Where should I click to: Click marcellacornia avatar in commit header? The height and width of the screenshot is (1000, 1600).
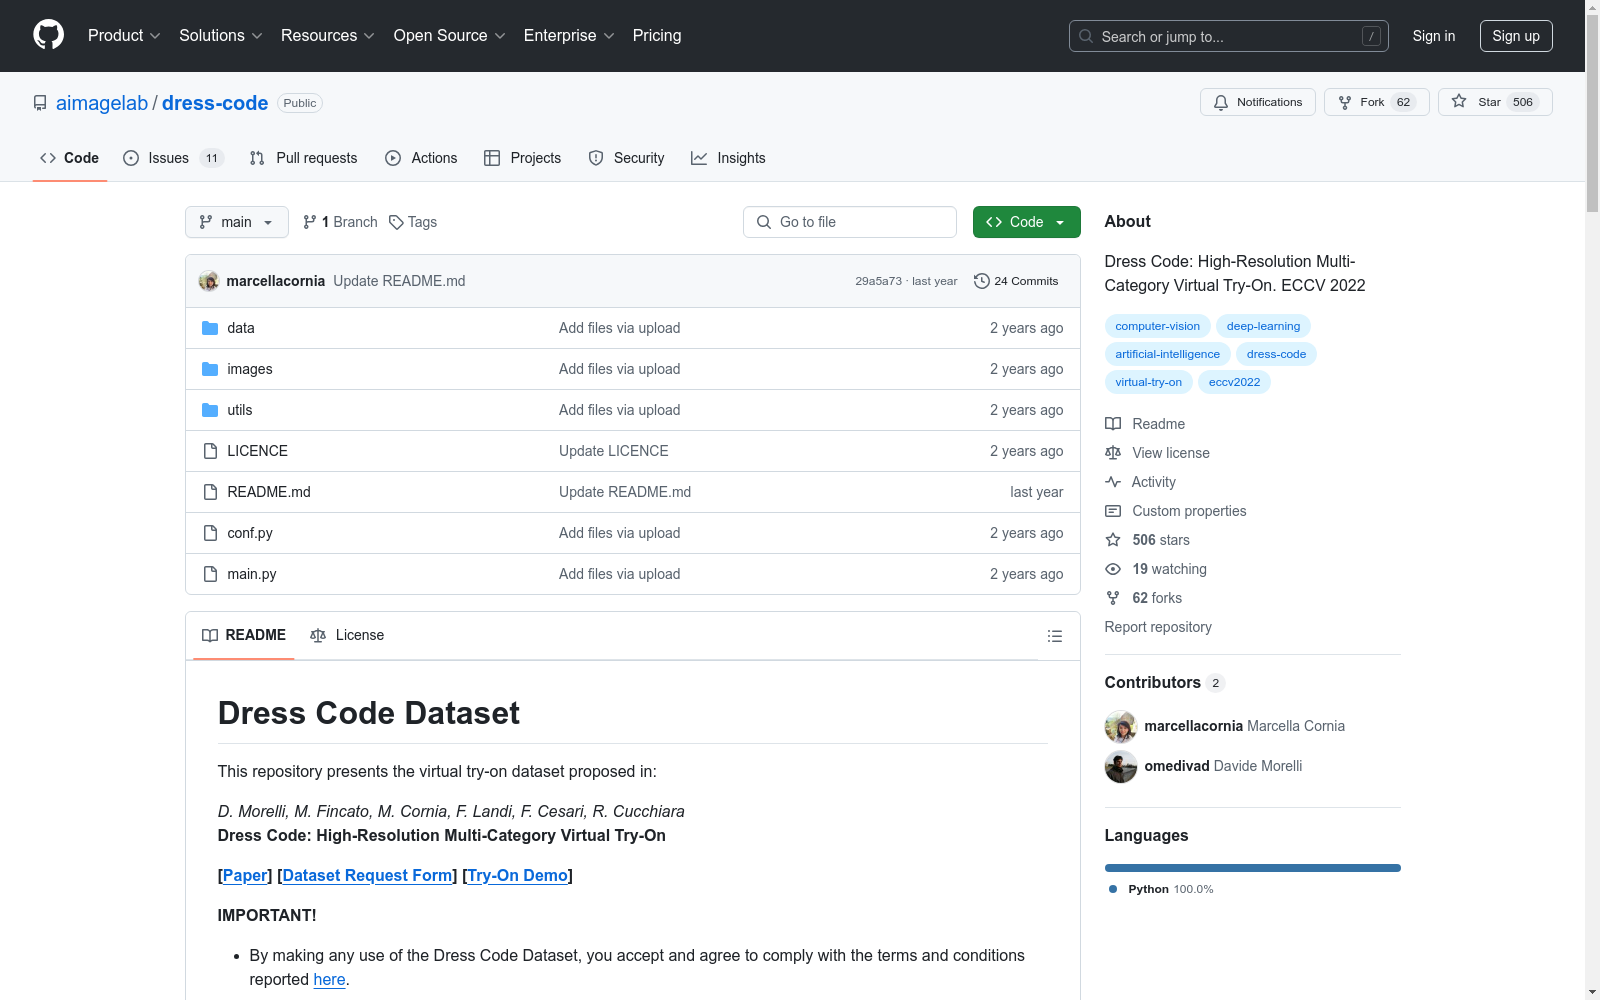209,281
